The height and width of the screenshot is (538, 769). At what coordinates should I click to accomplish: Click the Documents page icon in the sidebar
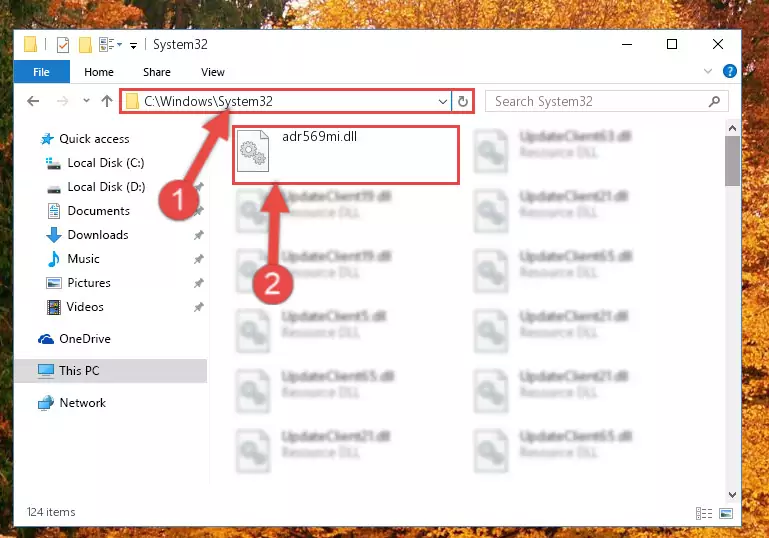coord(53,211)
